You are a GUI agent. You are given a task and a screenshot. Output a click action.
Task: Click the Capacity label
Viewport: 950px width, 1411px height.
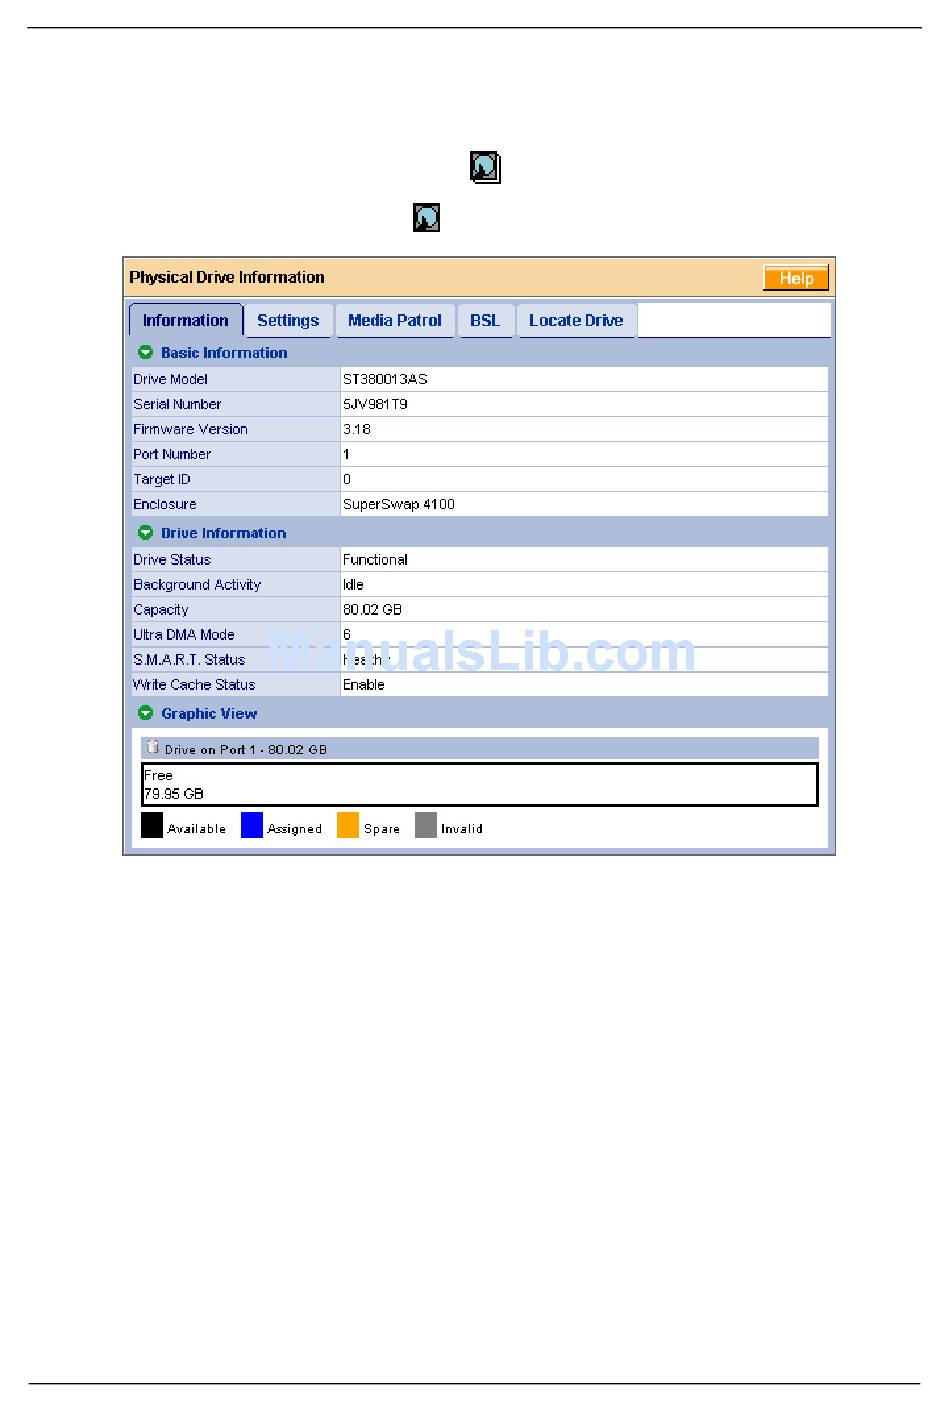click(161, 610)
